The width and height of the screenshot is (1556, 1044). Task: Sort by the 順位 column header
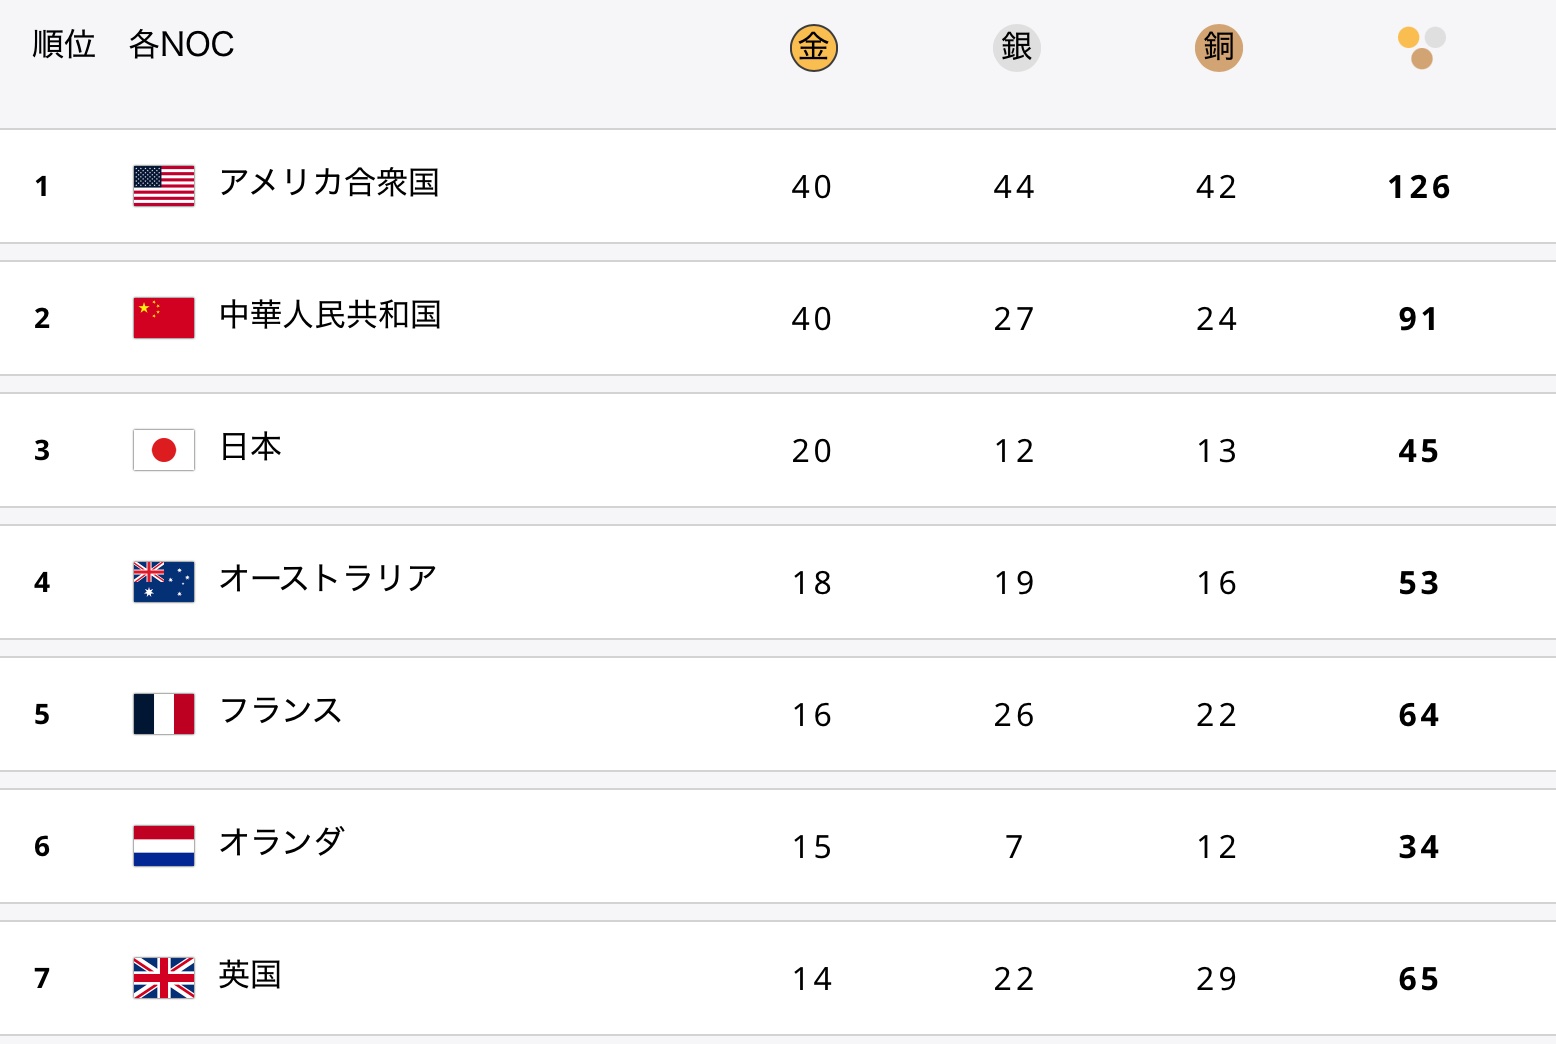click(64, 44)
